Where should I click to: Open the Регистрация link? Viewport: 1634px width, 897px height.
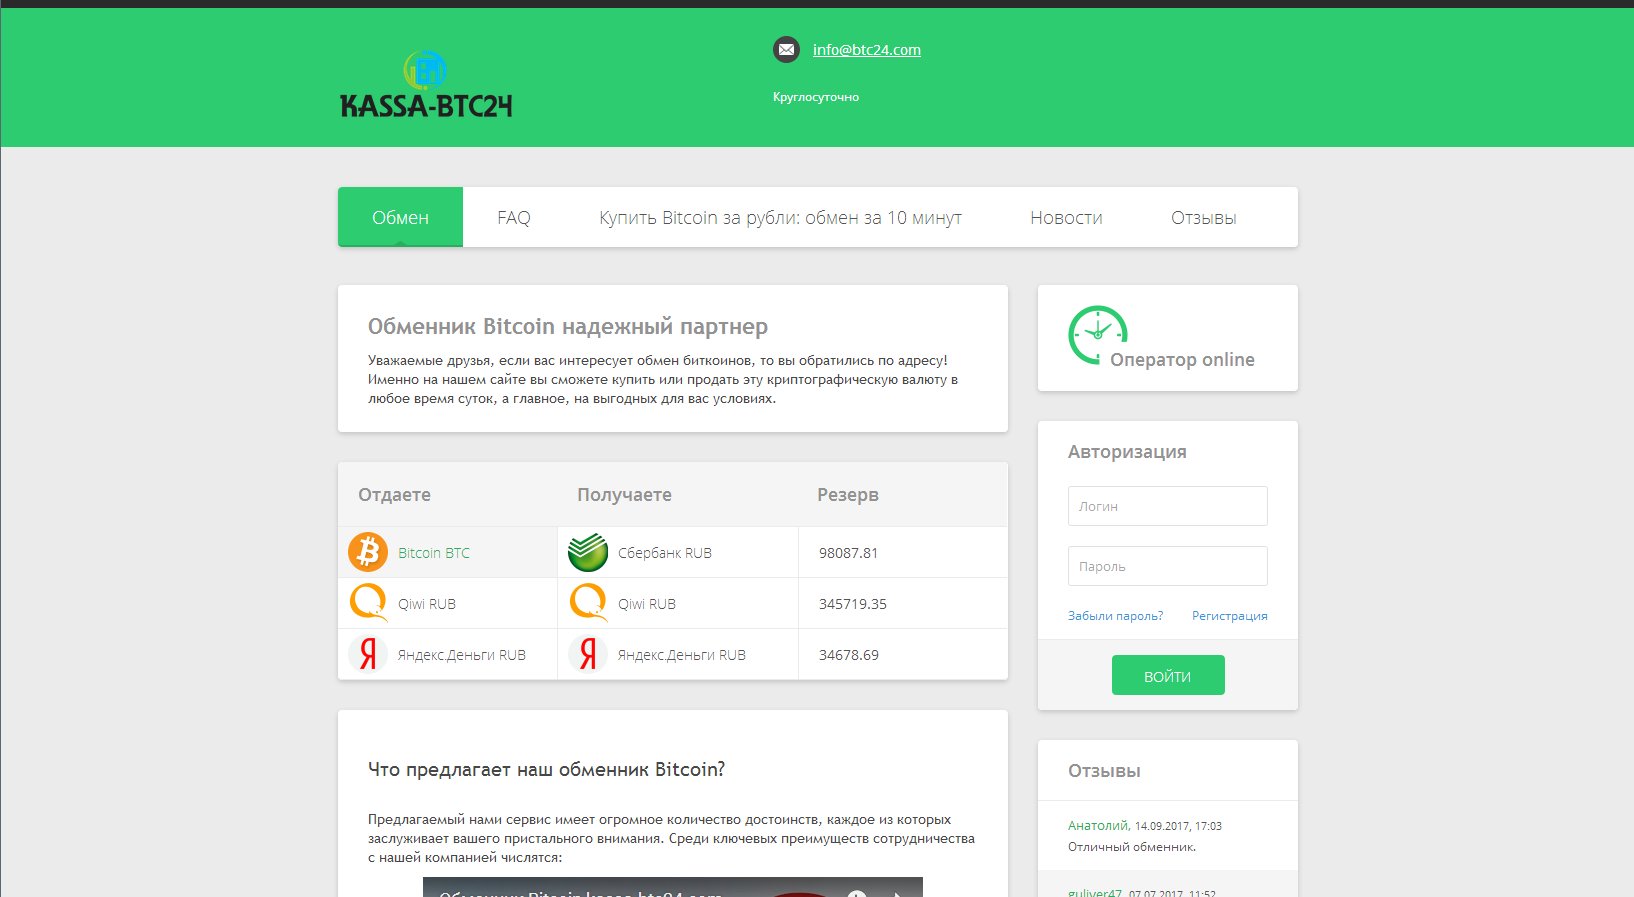(1230, 616)
